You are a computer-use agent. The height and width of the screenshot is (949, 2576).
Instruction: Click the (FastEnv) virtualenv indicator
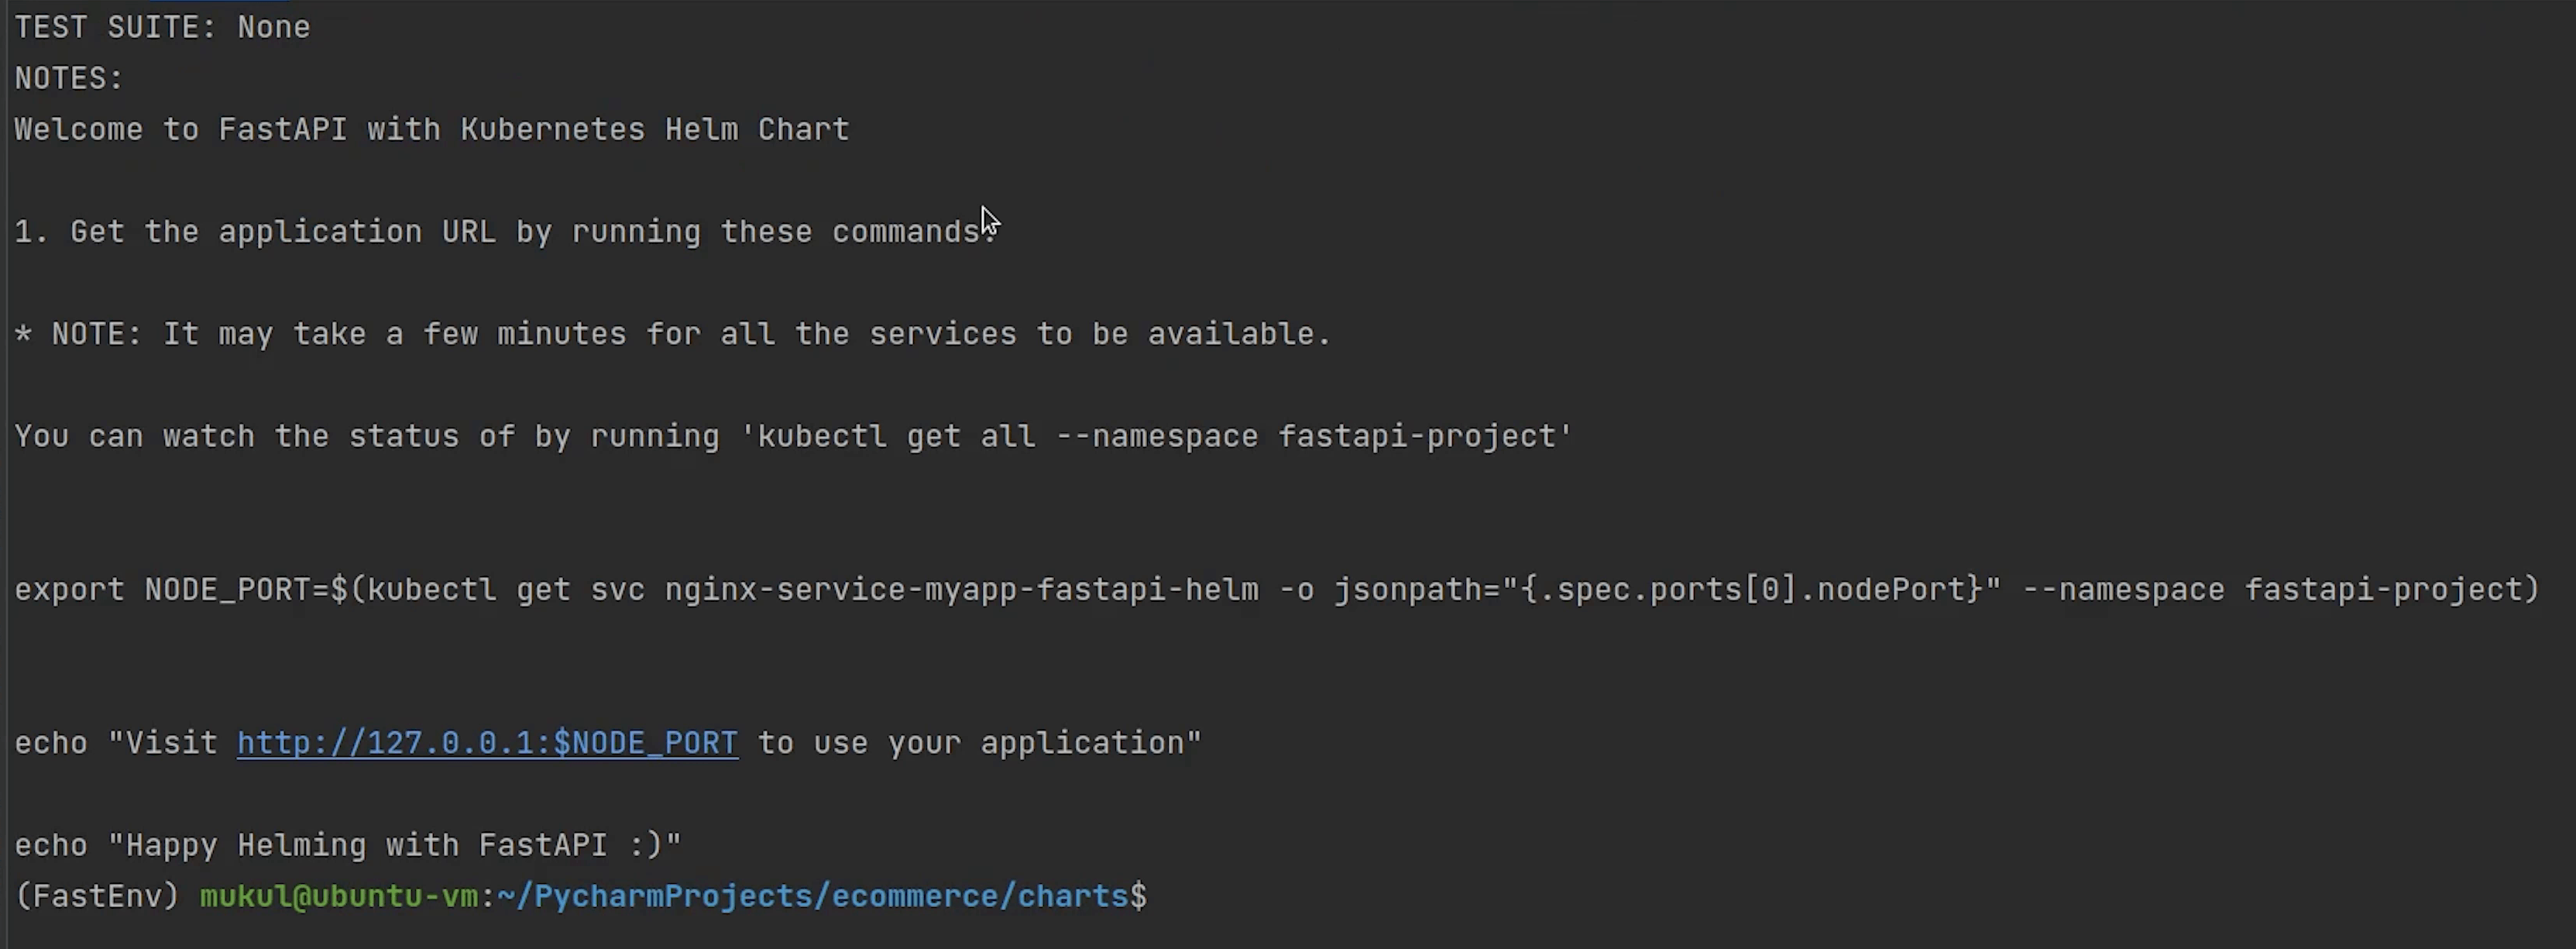click(x=97, y=896)
